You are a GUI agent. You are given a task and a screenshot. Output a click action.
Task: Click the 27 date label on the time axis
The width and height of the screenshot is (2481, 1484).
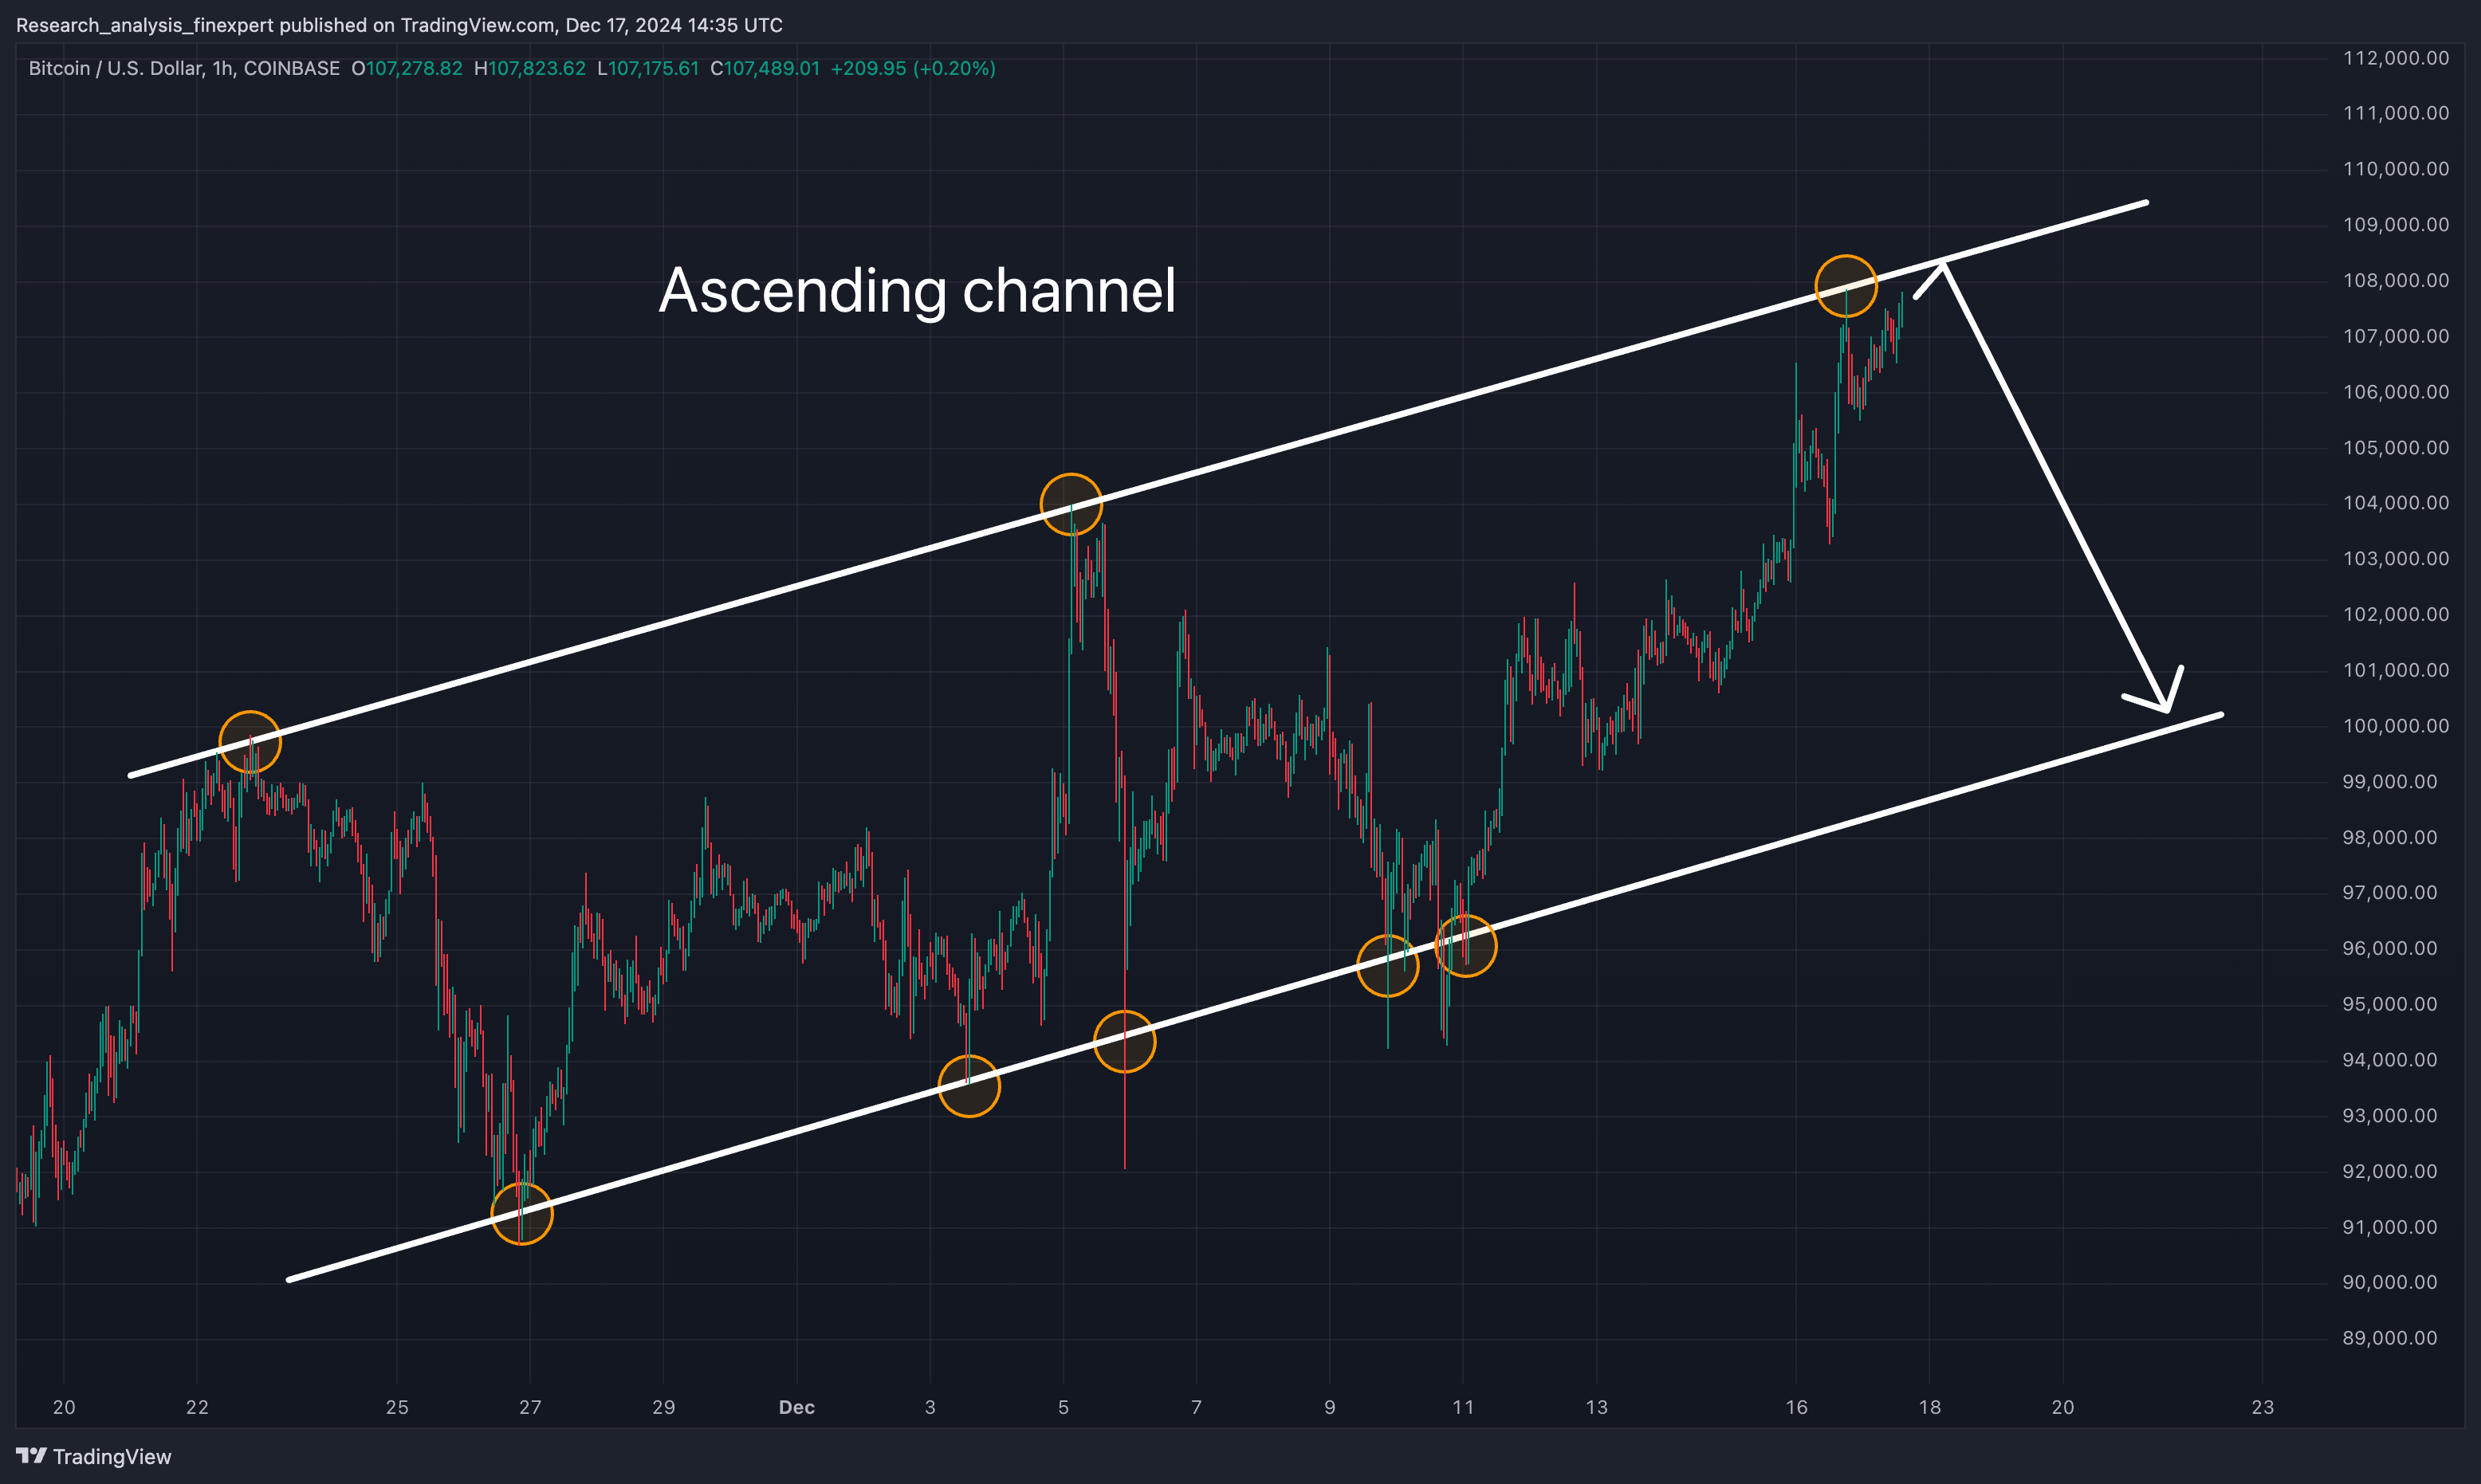[x=530, y=1407]
